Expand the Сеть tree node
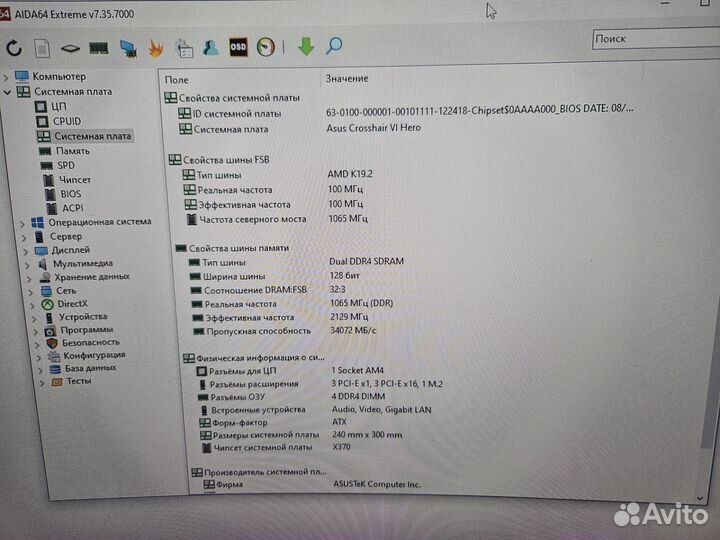The height and width of the screenshot is (540, 720). 31,292
